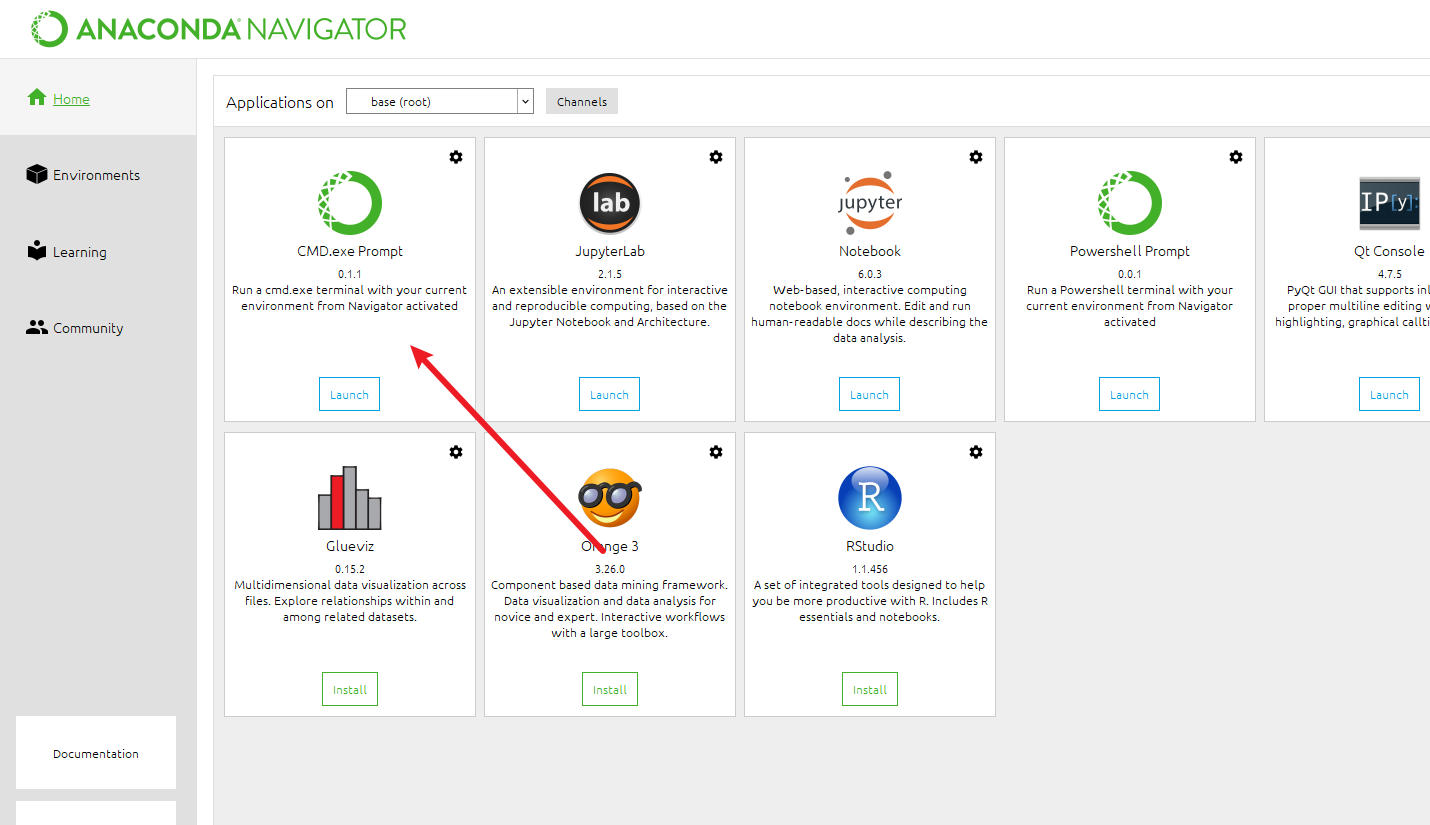
Task: Launch JupyterLab
Action: point(610,394)
